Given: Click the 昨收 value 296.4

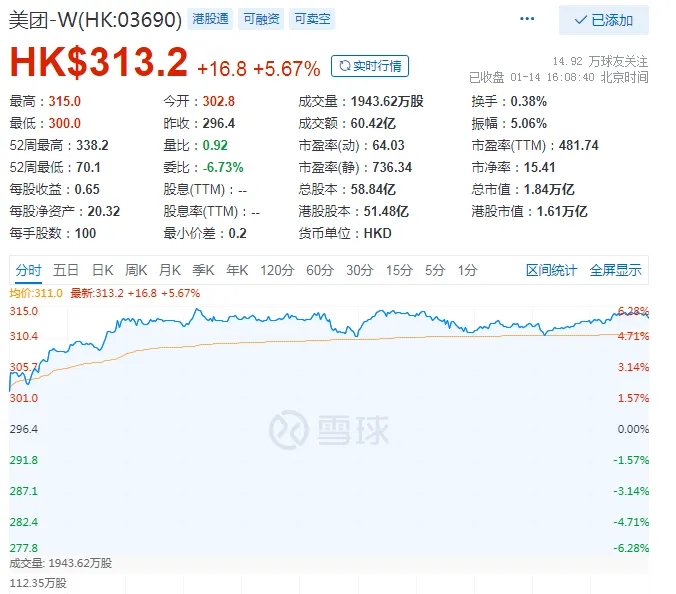Looking at the screenshot, I should [x=219, y=123].
